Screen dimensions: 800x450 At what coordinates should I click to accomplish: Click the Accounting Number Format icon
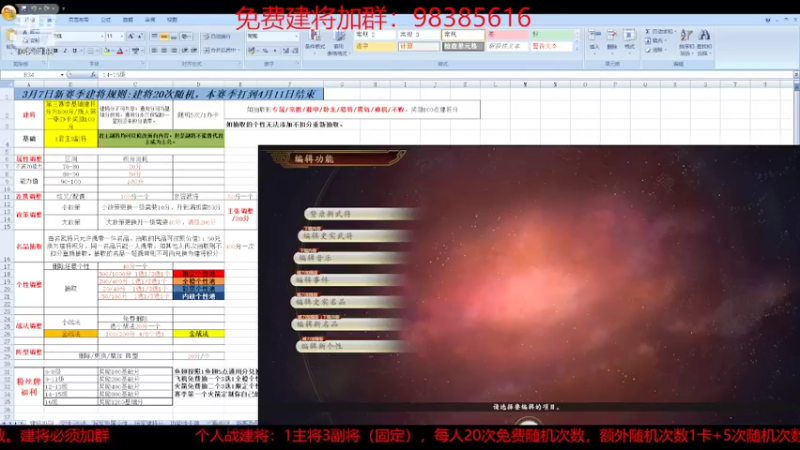click(x=252, y=51)
